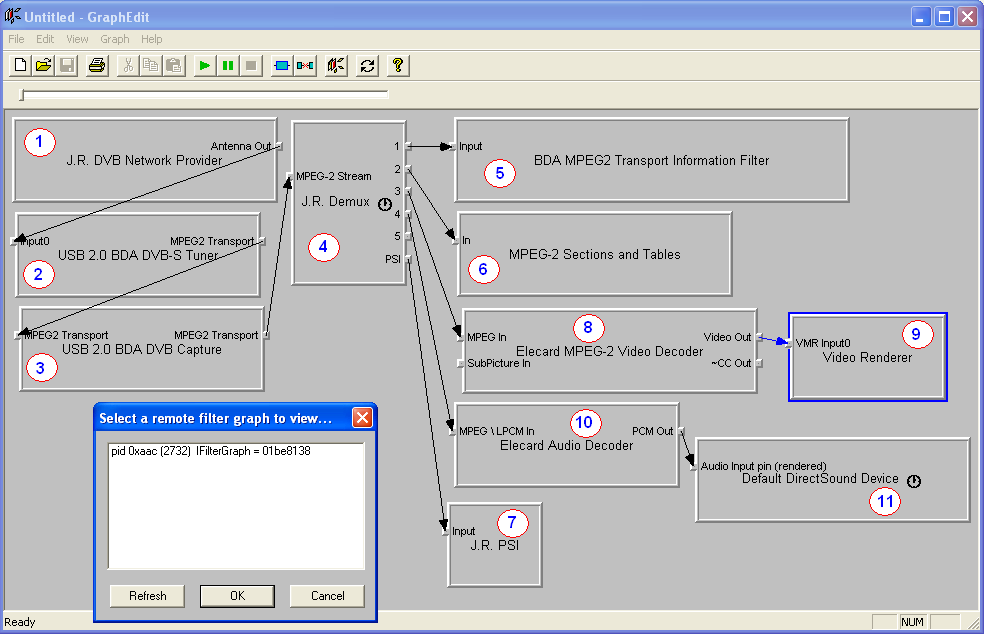Click the Cut scissors icon
The image size is (984, 634).
[128, 65]
